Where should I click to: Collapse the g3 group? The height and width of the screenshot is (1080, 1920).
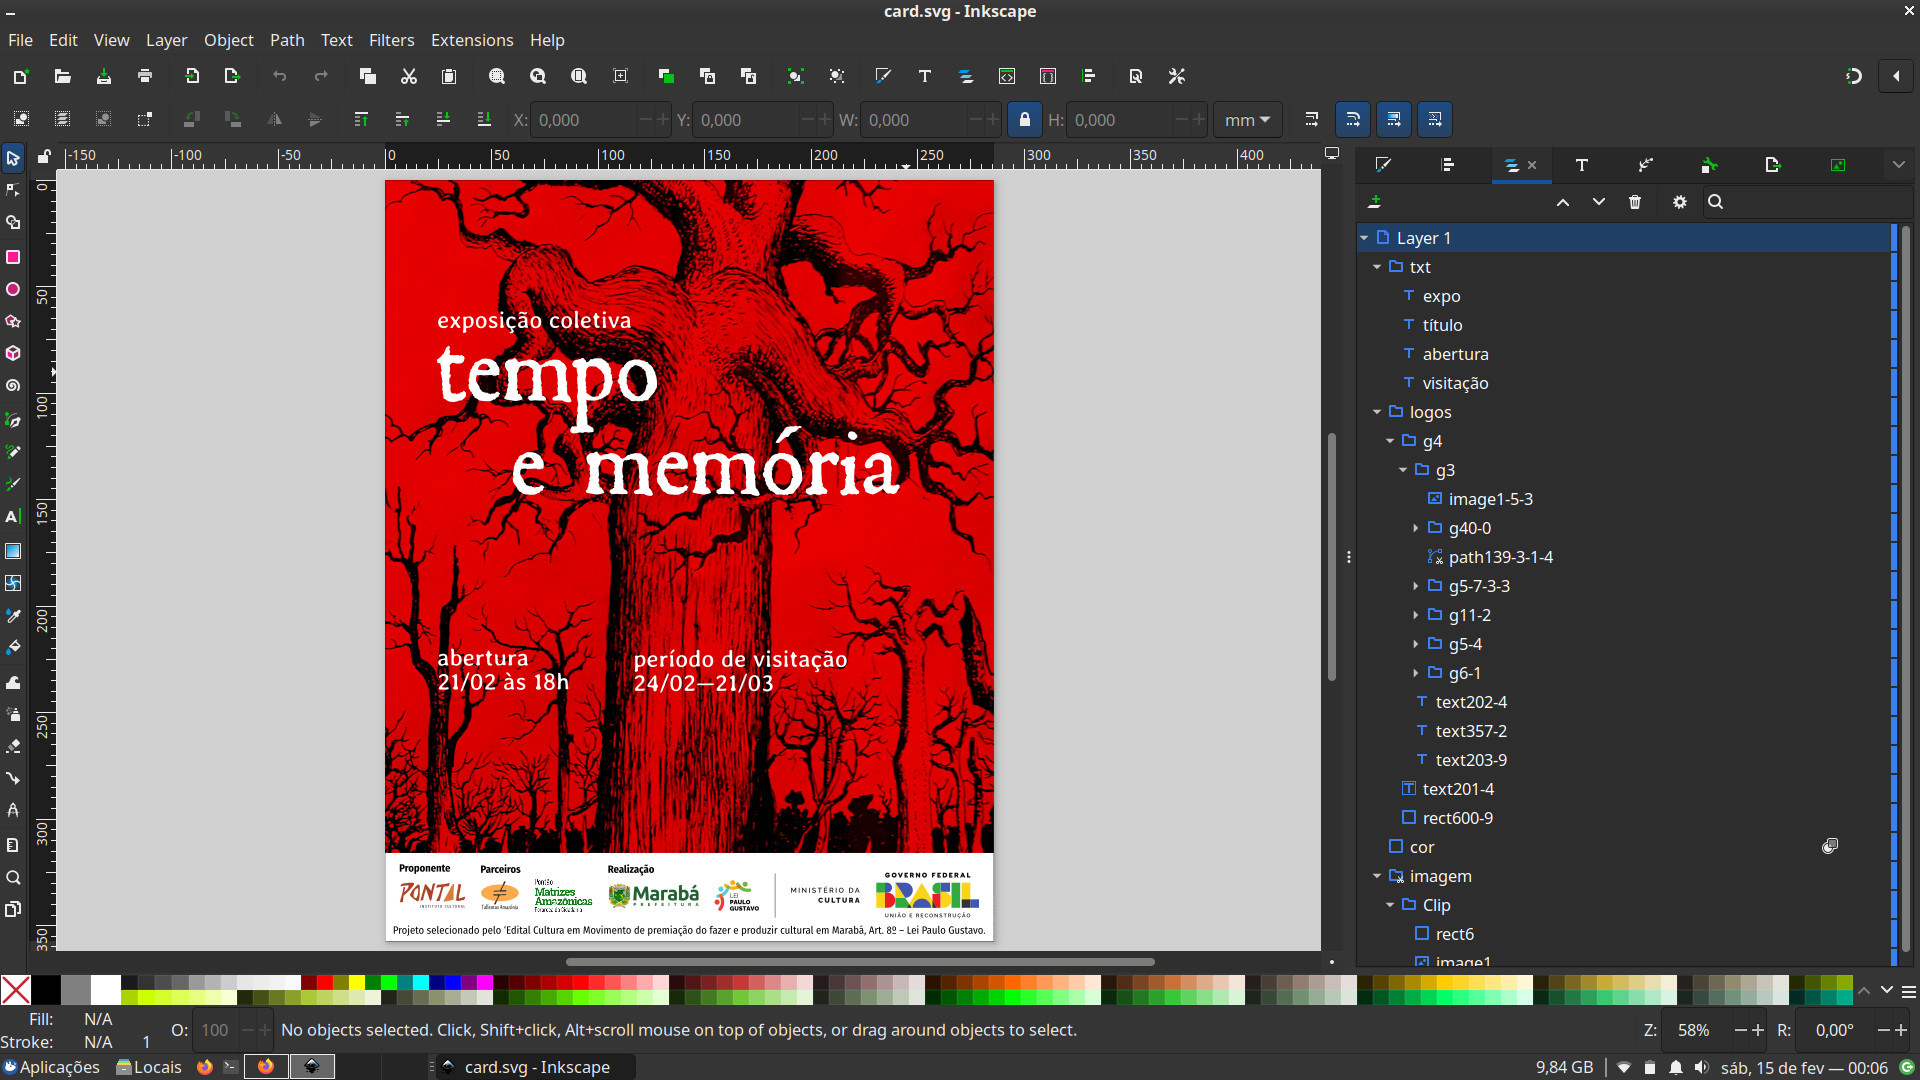pos(1403,470)
